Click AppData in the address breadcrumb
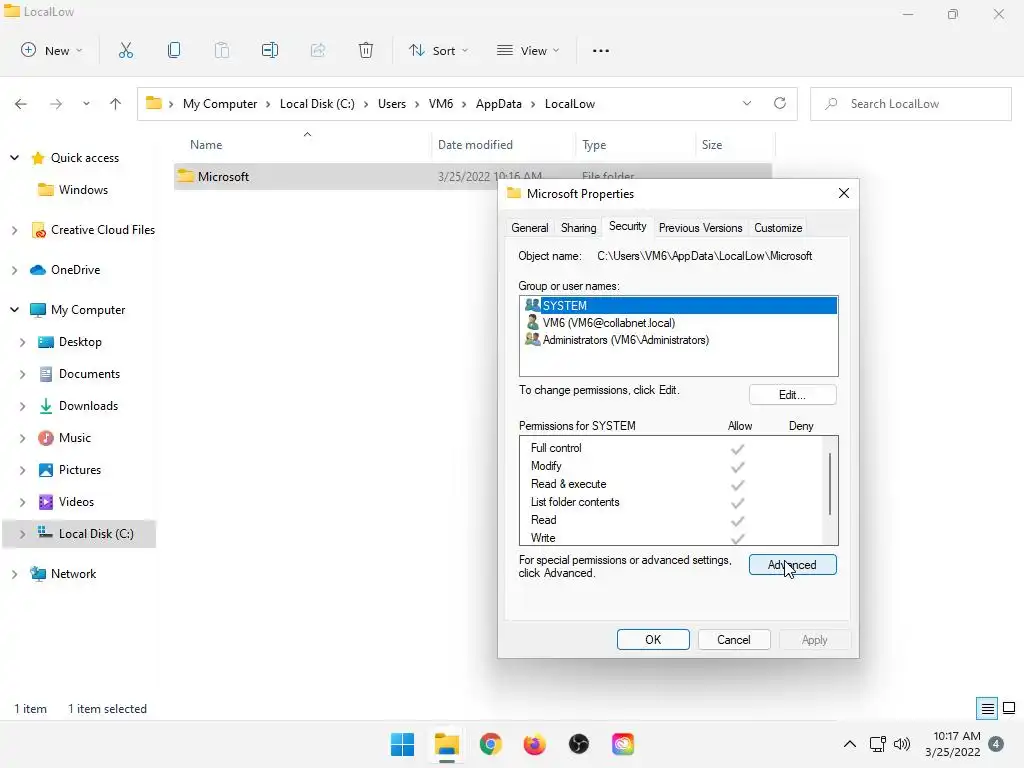The height and width of the screenshot is (768, 1024). (x=499, y=104)
